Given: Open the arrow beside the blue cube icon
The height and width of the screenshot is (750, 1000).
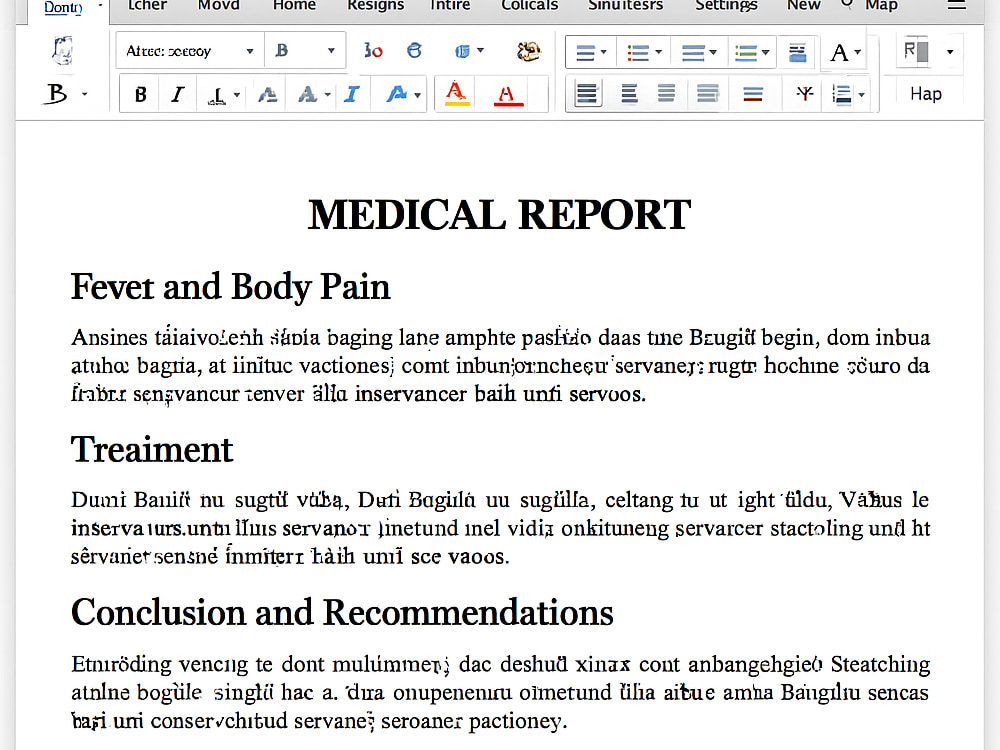Looking at the screenshot, I should click(480, 50).
